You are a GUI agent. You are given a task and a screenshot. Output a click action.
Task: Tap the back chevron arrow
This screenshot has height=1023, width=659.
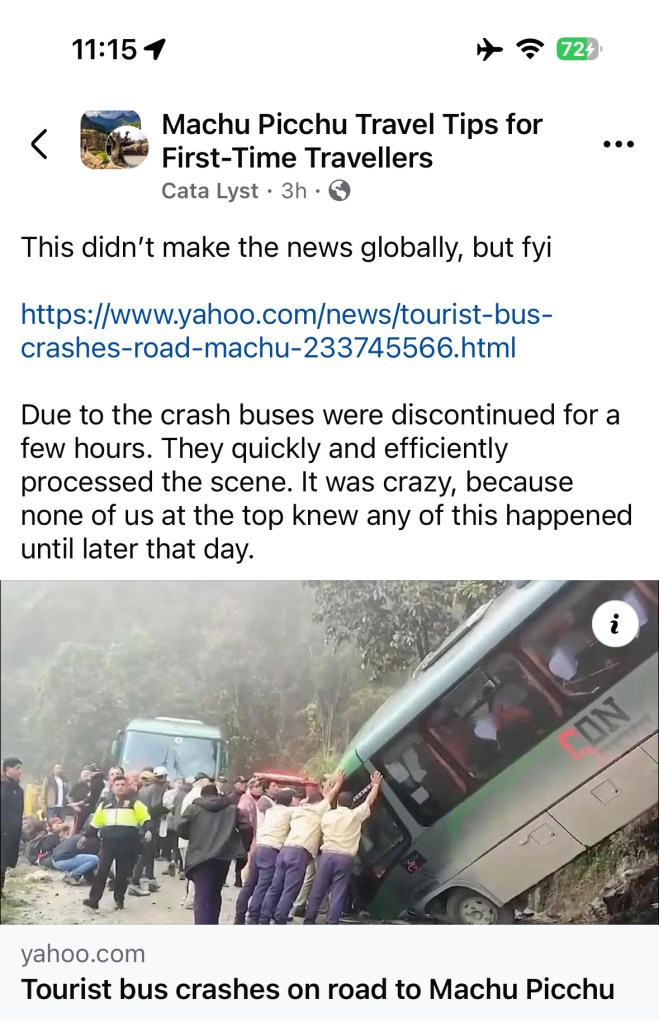pyautogui.click(x=39, y=144)
